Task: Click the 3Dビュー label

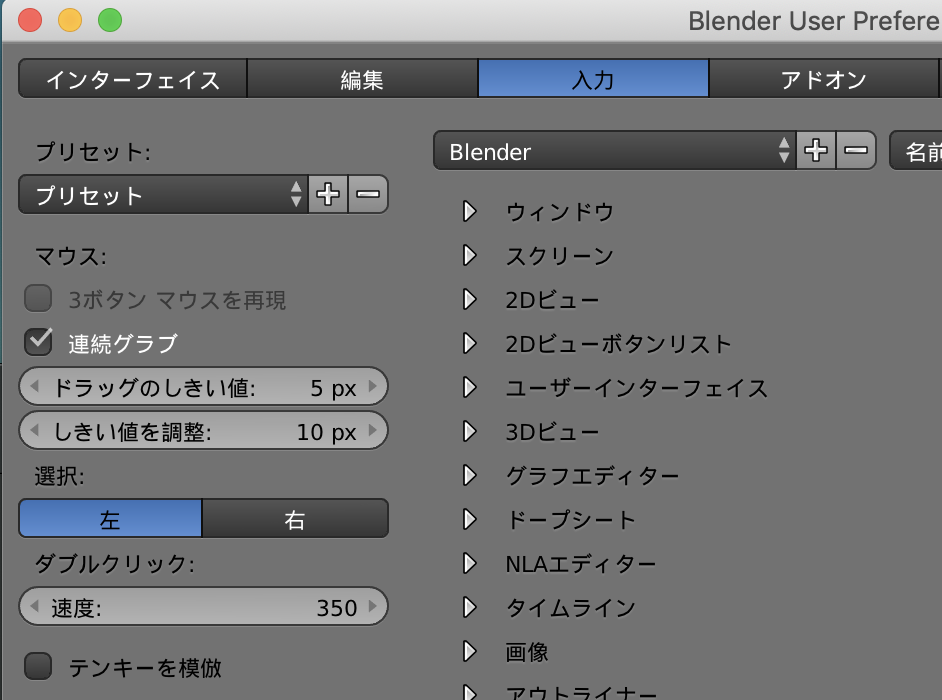Action: pyautogui.click(x=552, y=432)
